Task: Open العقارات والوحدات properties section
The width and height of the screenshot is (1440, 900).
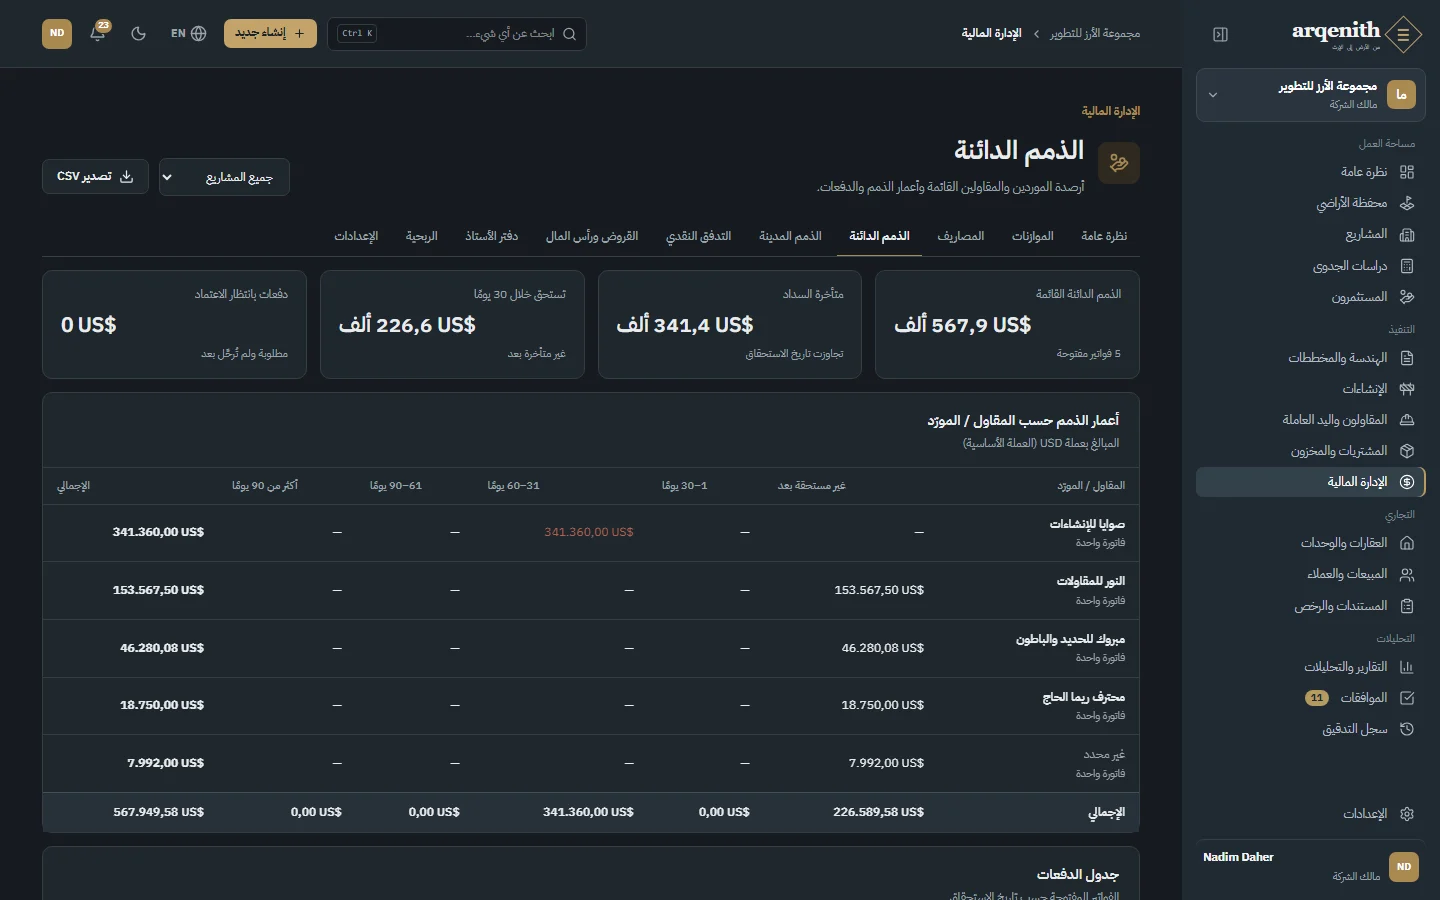Action: coord(1310,543)
